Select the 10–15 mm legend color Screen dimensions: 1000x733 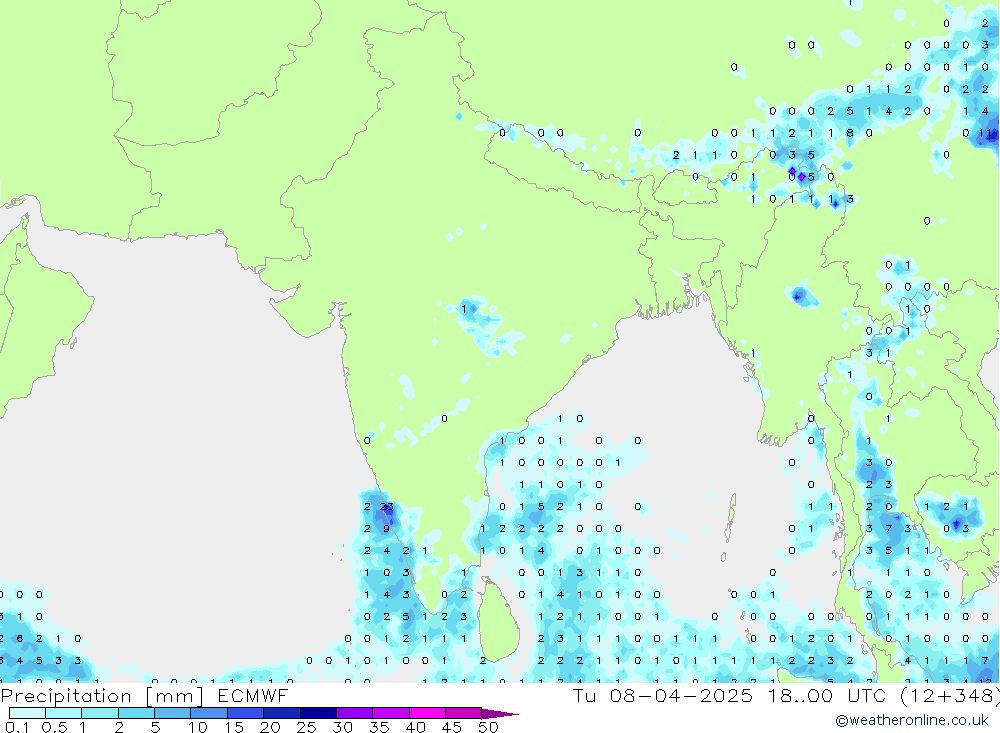[209, 713]
